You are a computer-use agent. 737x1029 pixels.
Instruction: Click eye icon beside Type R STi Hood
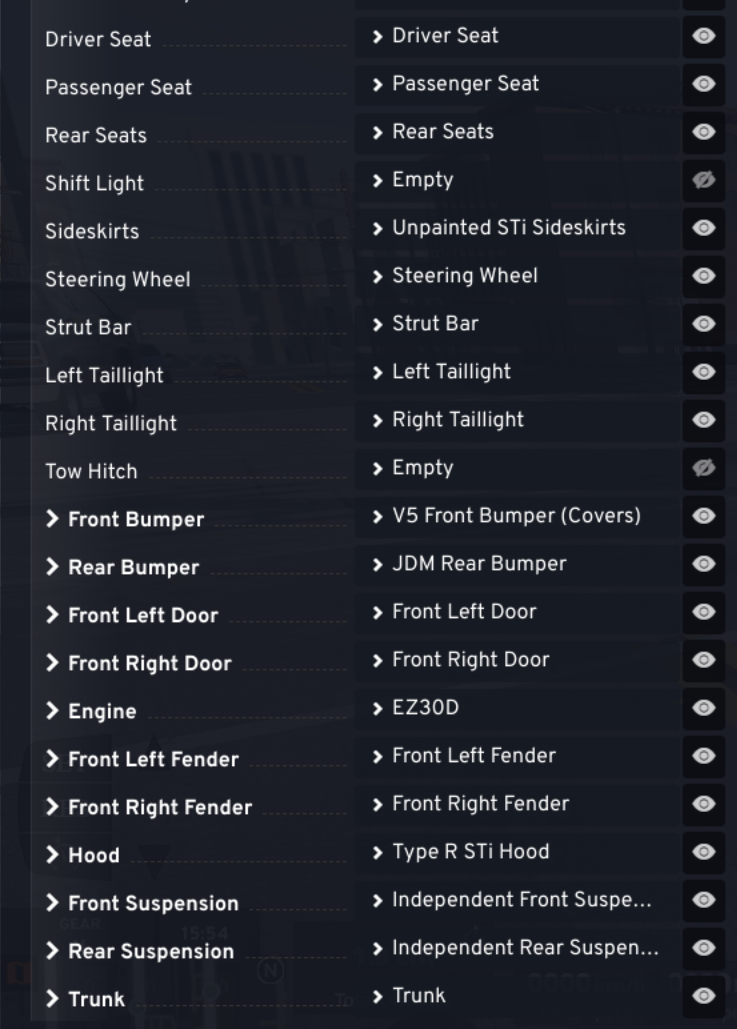(x=704, y=852)
